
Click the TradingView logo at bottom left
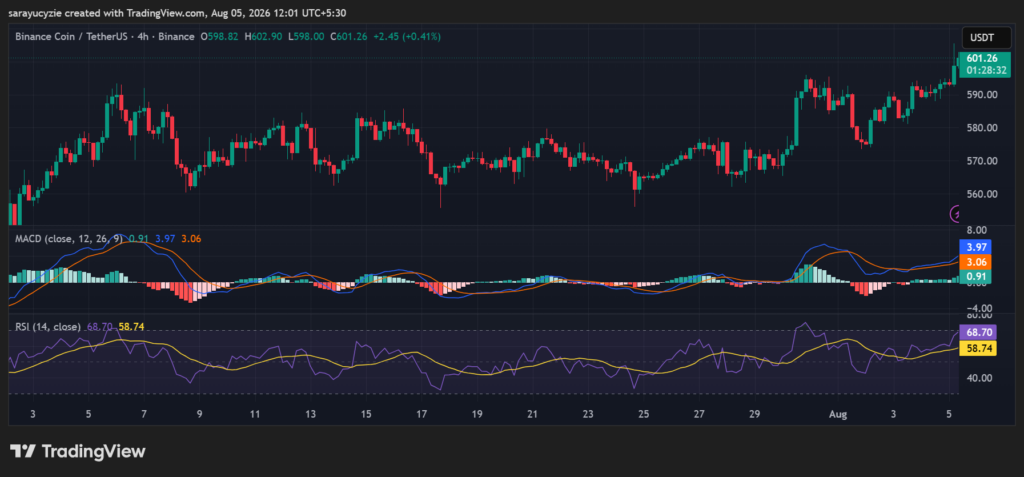pos(78,451)
